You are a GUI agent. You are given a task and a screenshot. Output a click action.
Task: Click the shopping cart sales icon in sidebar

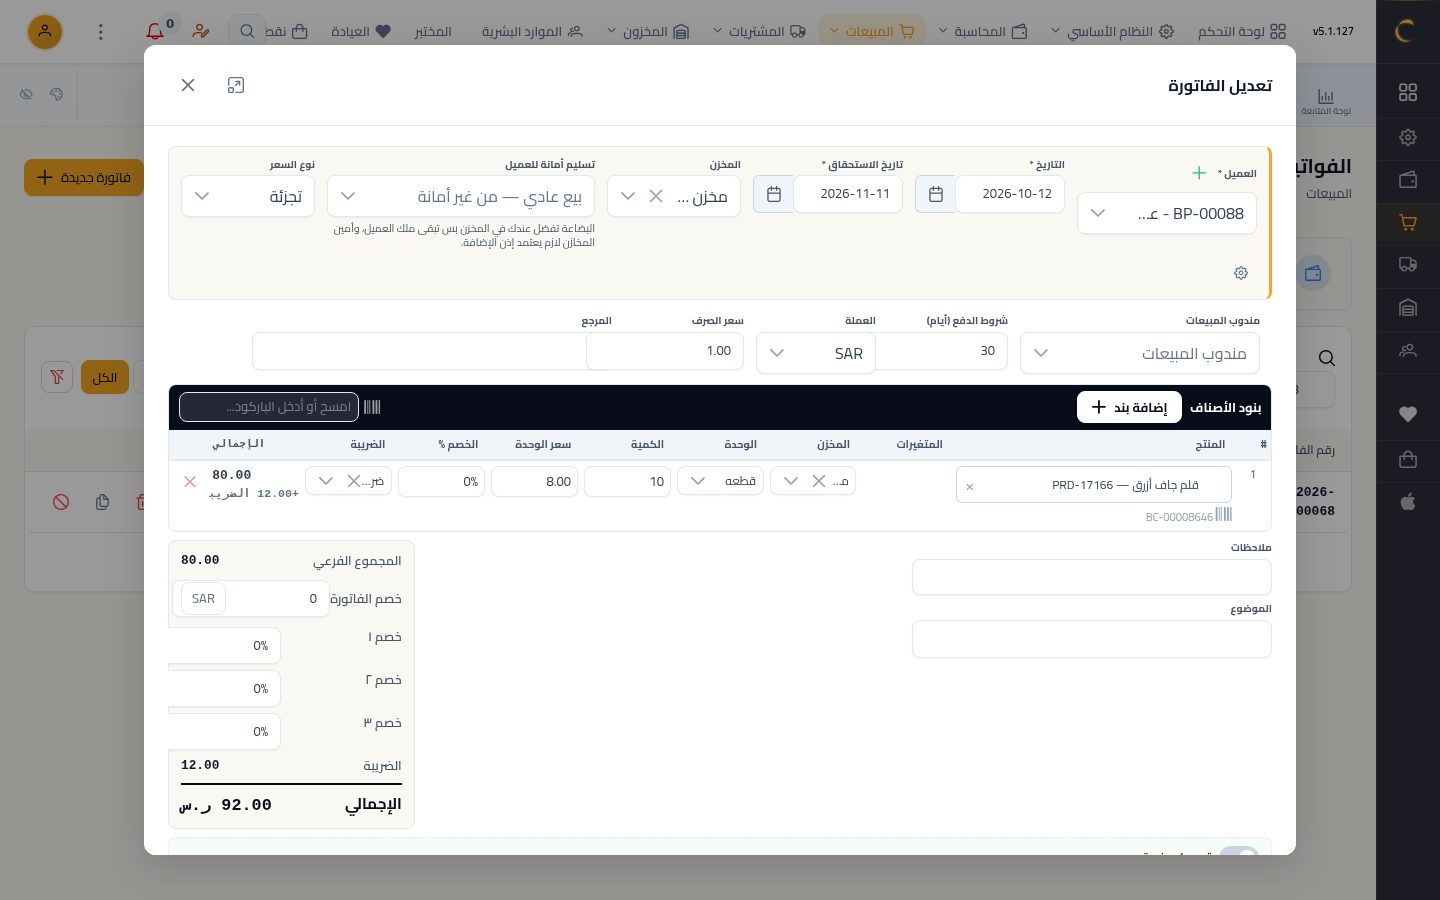click(x=1408, y=223)
